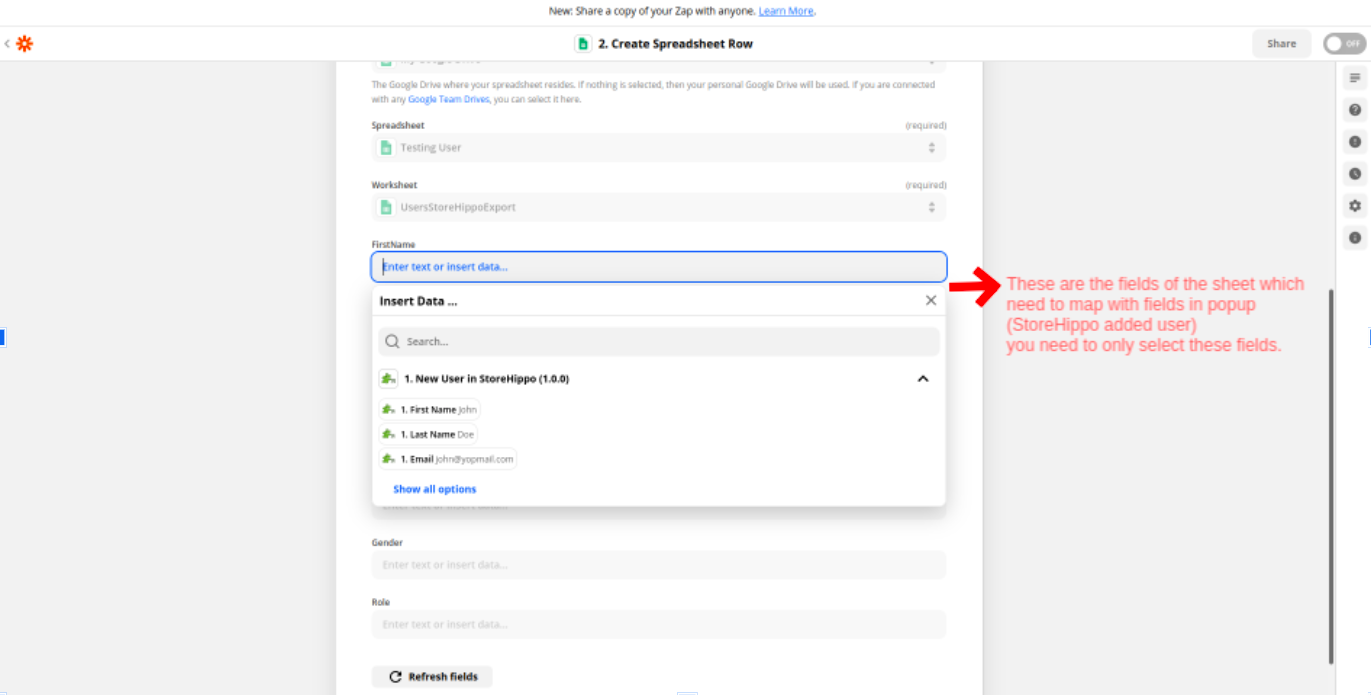Click Show all options link
Image resolution: width=1371 pixels, height=695 pixels.
coord(435,489)
